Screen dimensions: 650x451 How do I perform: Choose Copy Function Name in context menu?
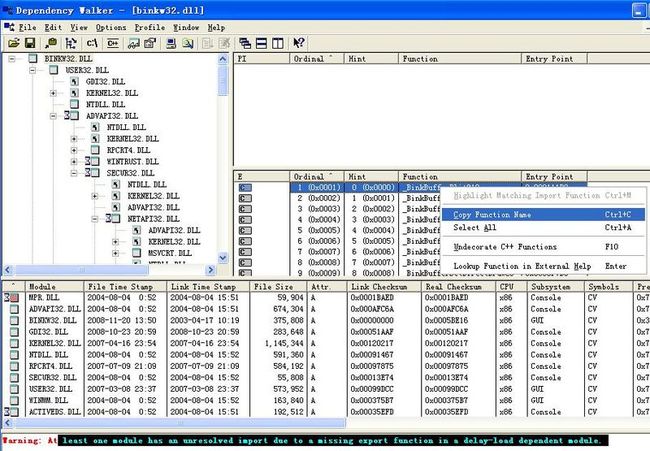click(x=543, y=215)
